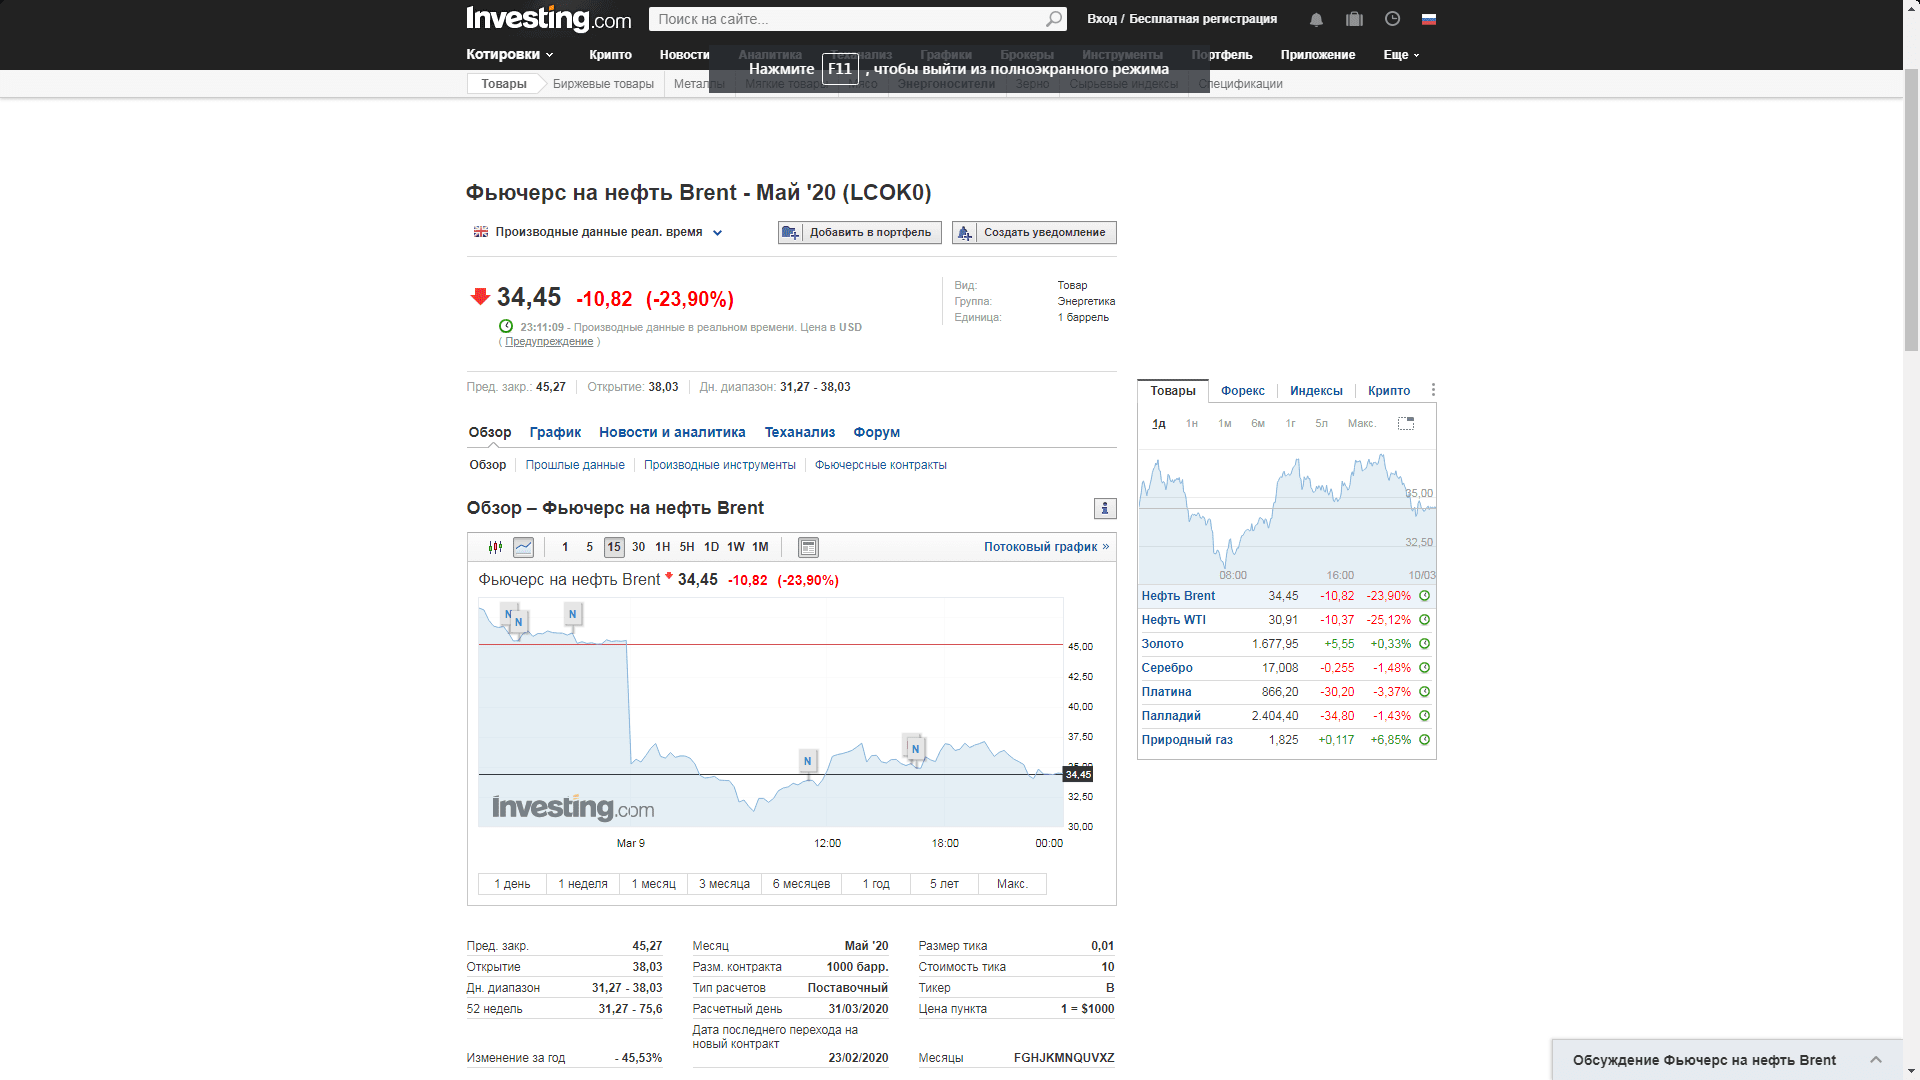Screen dimensions: 1920x1080
Task: Expand Производные данные реал. время dropdown
Action: pos(717,233)
